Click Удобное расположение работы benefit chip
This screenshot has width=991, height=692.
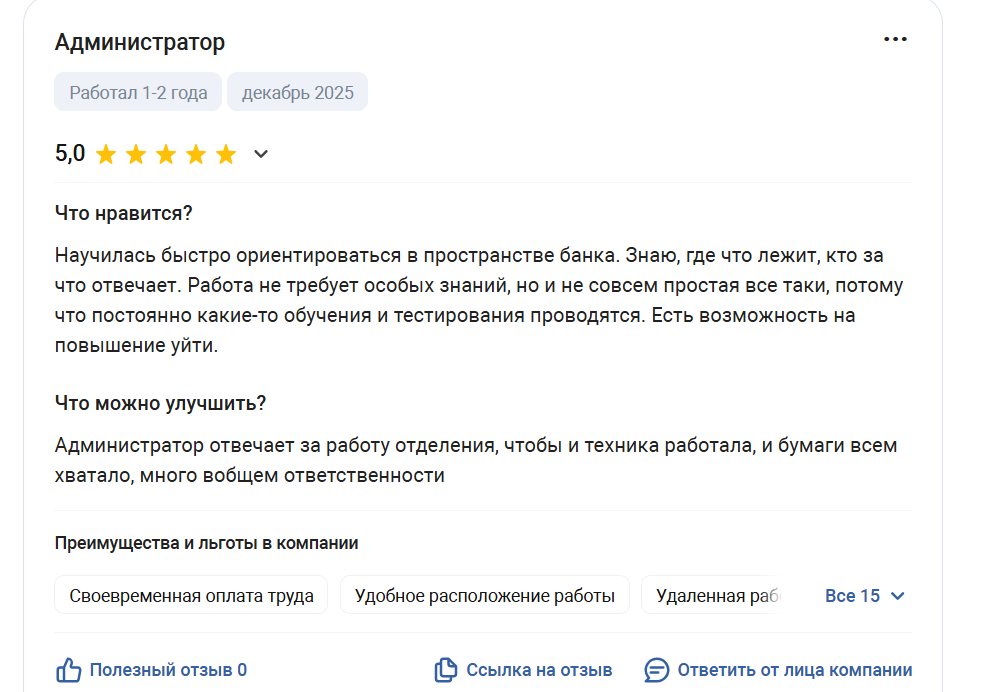pos(485,595)
